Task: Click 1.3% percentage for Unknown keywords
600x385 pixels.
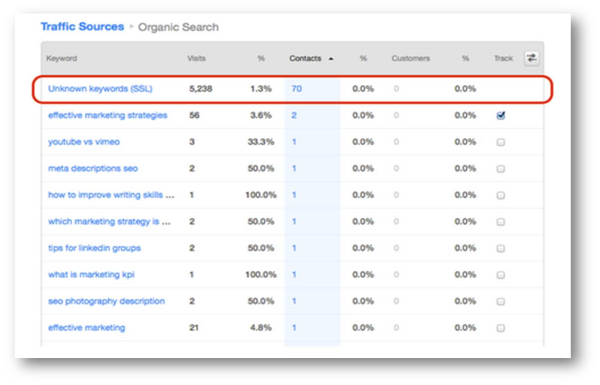Action: pyautogui.click(x=261, y=89)
